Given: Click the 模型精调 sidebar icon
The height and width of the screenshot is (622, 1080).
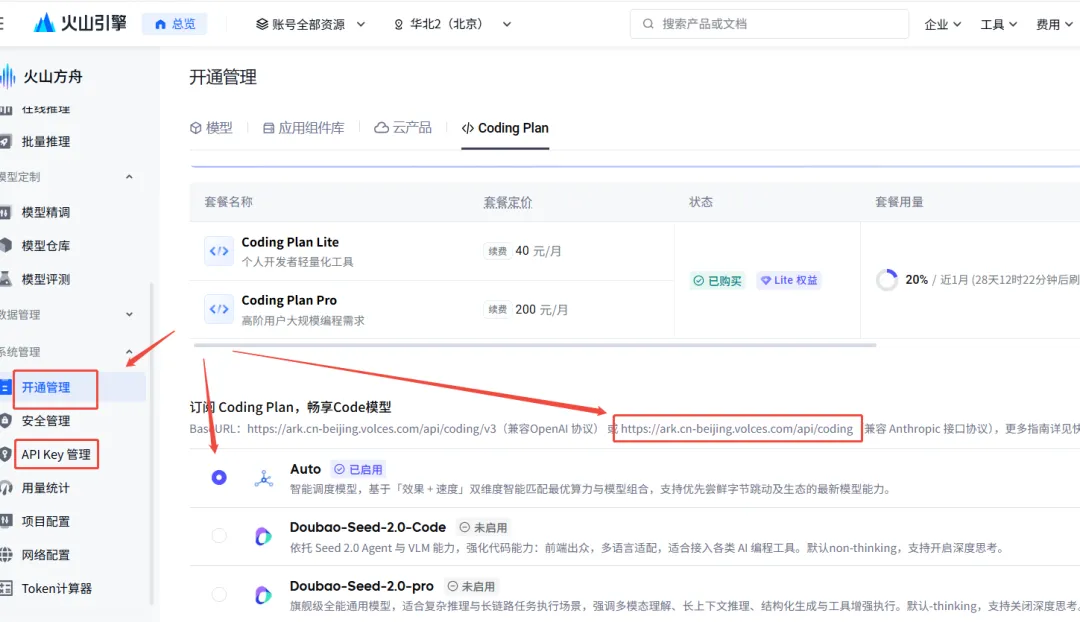Looking at the screenshot, I should pyautogui.click(x=6, y=212).
